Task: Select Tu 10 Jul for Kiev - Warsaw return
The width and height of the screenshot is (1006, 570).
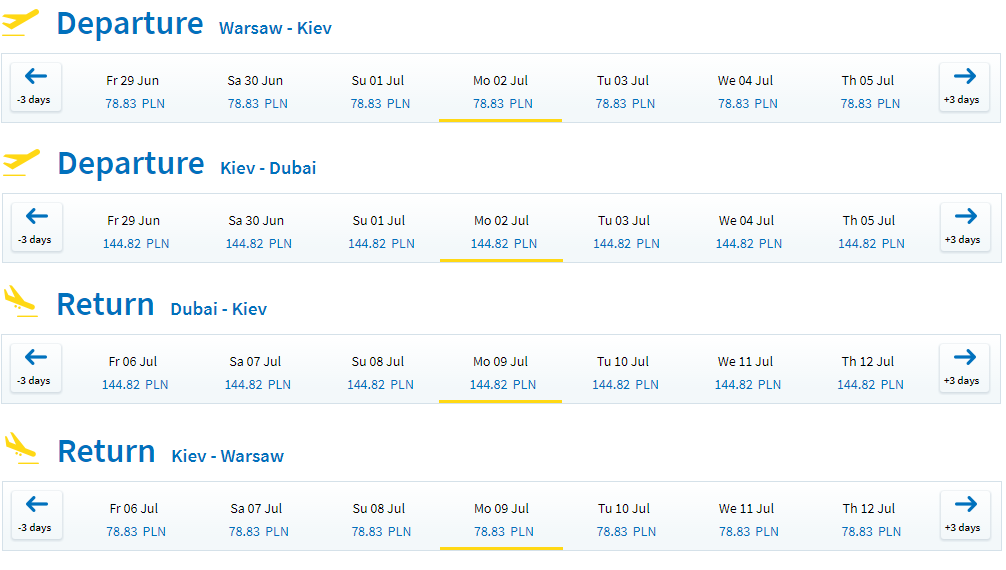Action: pos(624,520)
